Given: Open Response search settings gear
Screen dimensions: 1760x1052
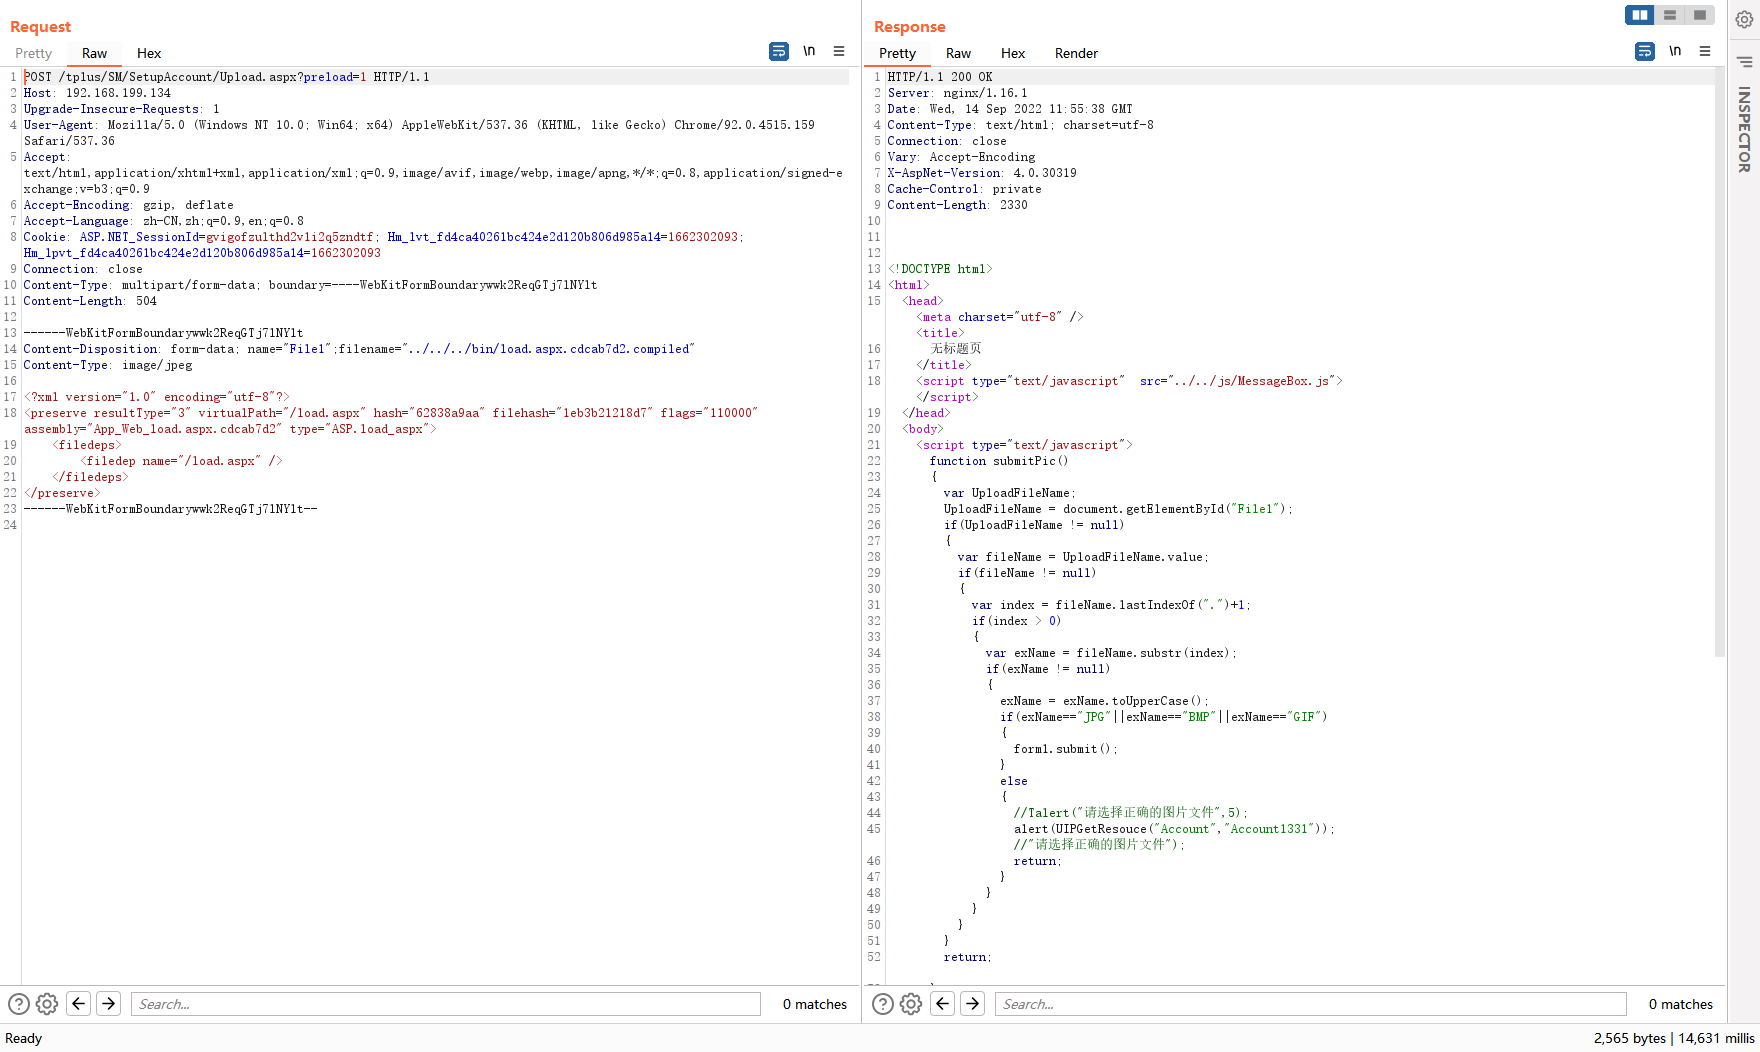Looking at the screenshot, I should 911,1004.
